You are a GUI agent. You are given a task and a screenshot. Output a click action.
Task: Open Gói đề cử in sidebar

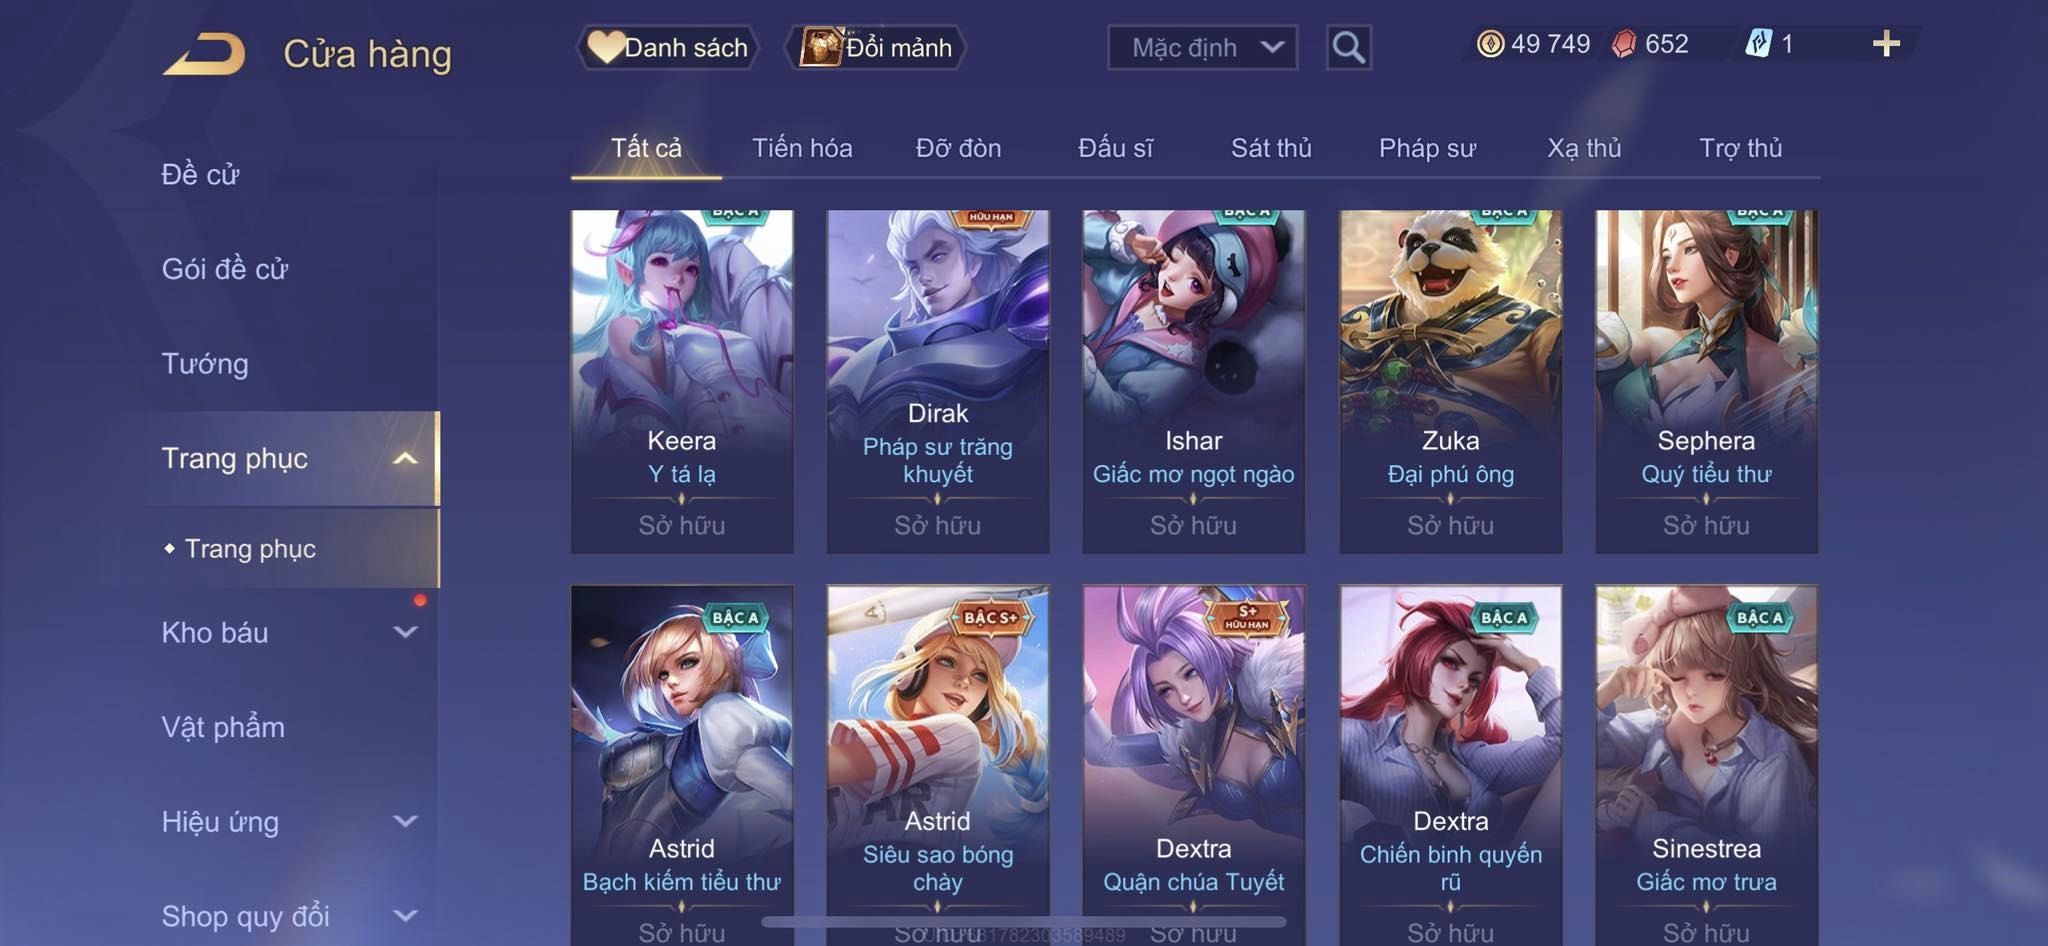(x=225, y=269)
